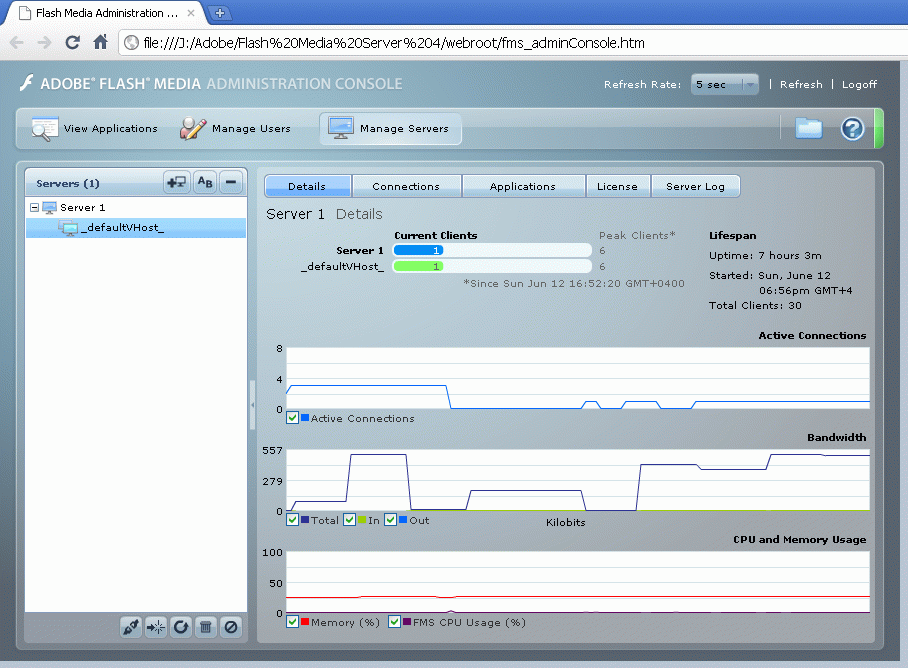This screenshot has height=668, width=908.
Task: Click the Logoff link
Action: [859, 85]
